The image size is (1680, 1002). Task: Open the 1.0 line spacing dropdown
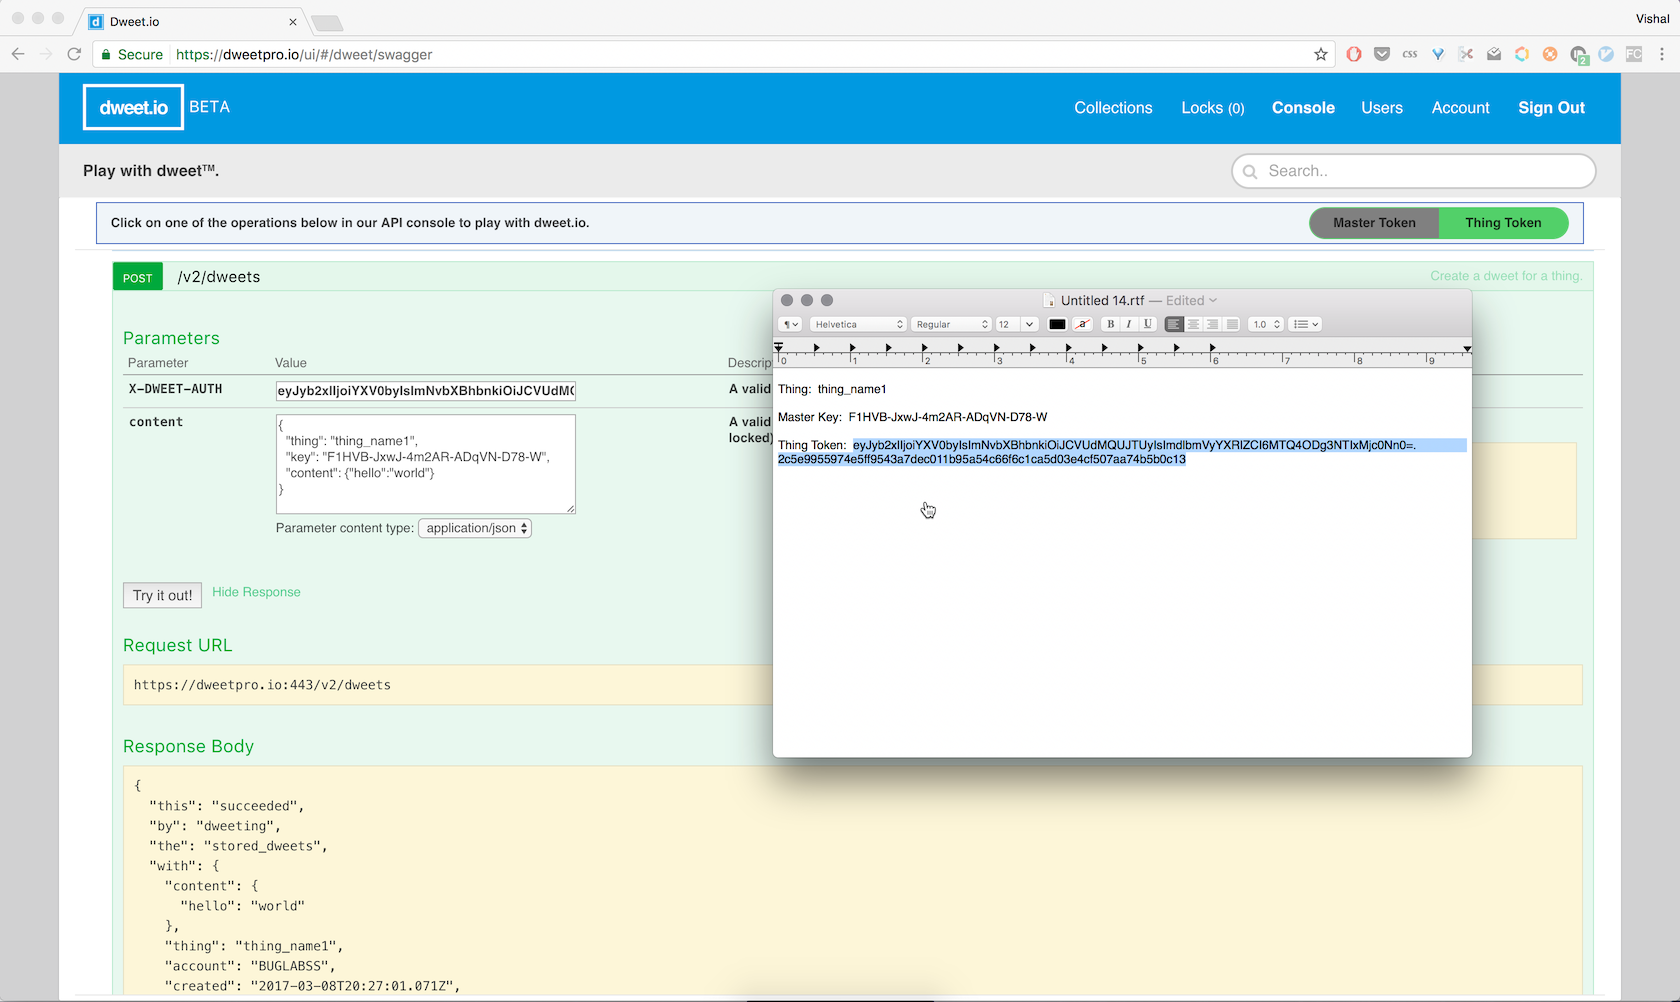(1266, 324)
